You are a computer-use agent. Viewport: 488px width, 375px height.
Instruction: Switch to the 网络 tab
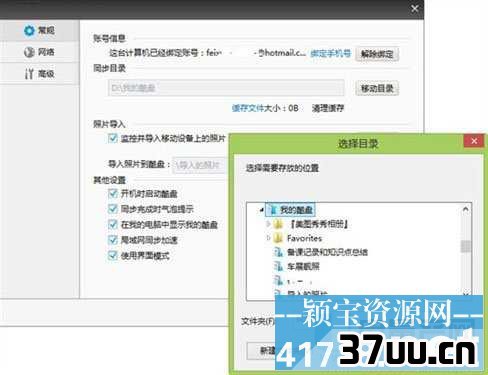(39, 52)
